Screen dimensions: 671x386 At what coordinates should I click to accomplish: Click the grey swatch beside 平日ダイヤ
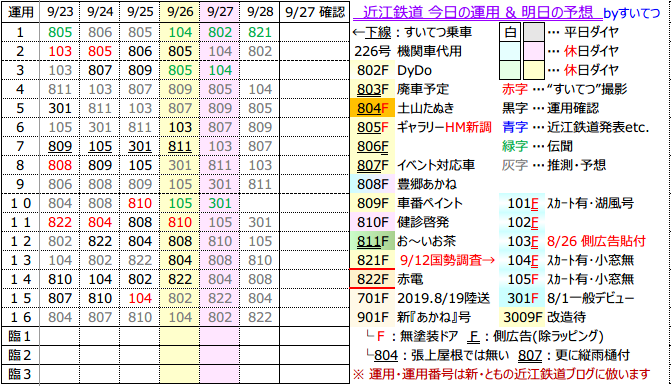[x=533, y=32]
